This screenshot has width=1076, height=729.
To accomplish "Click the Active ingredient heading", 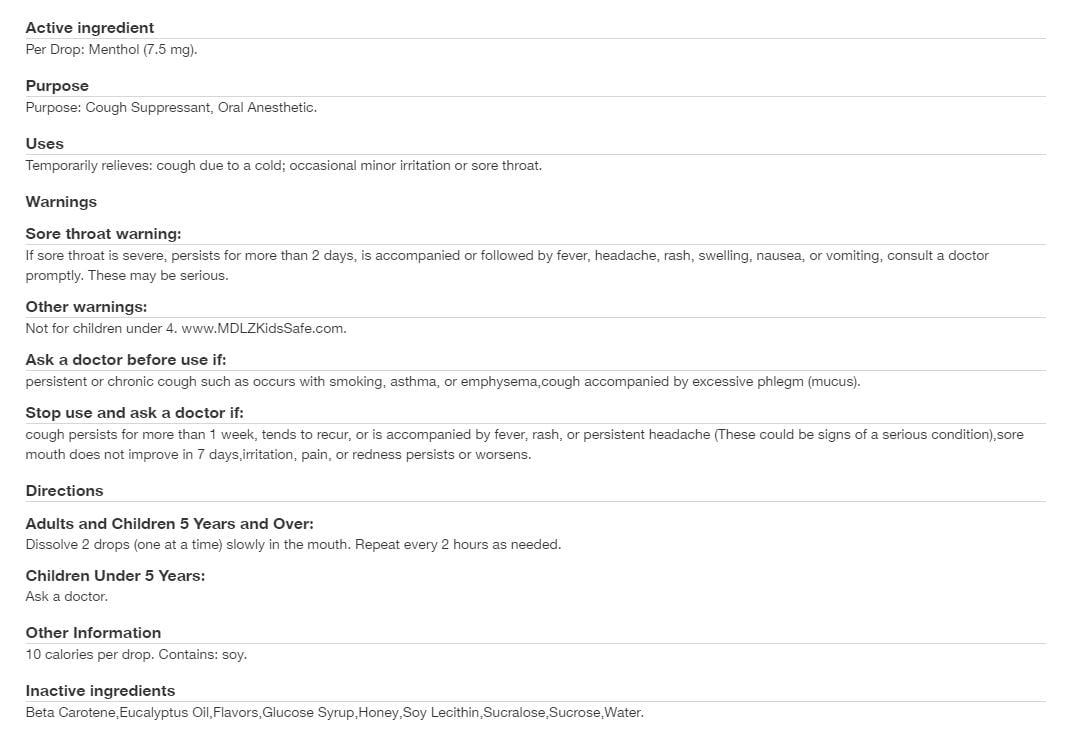I will (x=90, y=28).
